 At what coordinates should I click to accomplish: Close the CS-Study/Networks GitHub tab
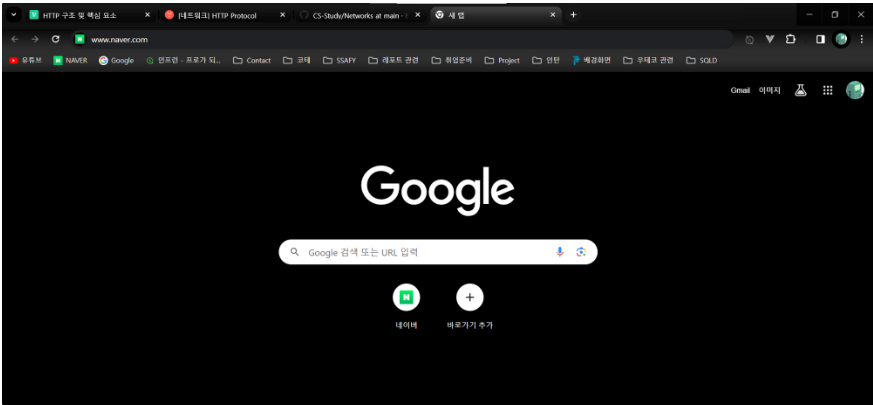pyautogui.click(x=418, y=16)
